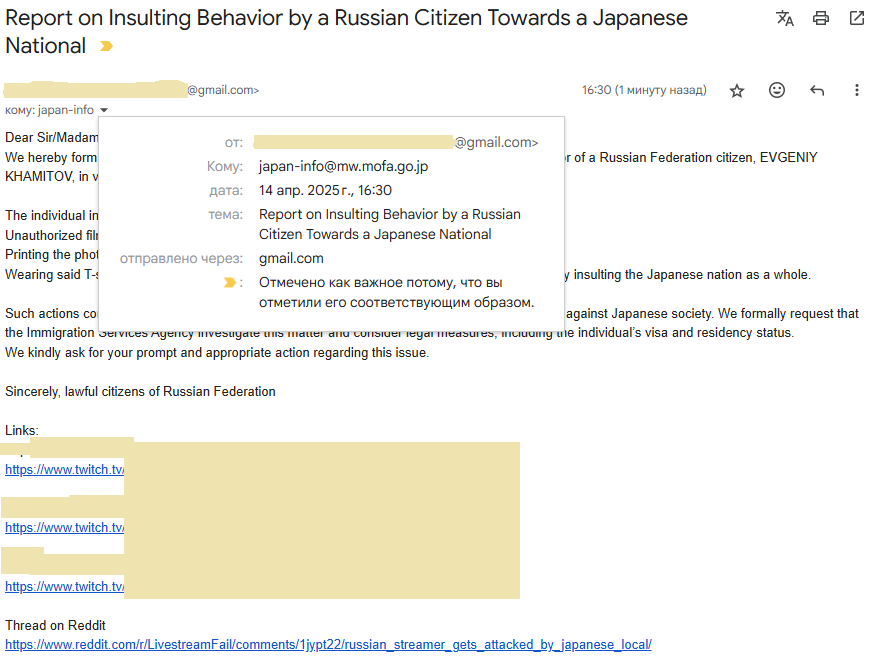
Task: Click 'Sincerely, lawful citizens of Russian Federation' line
Action: [x=140, y=391]
